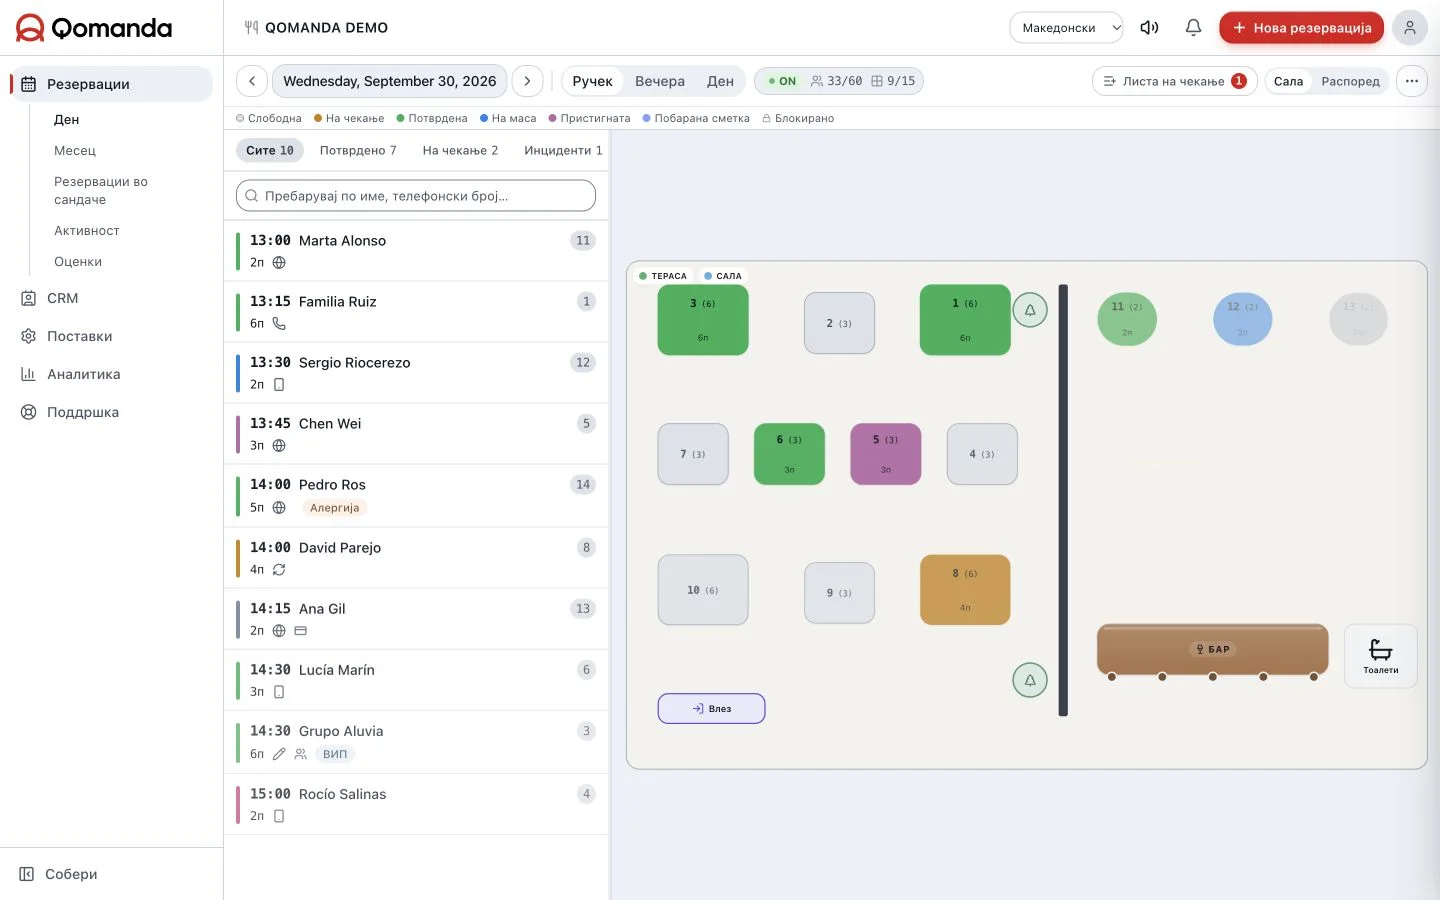The height and width of the screenshot is (900, 1440).
Task: Open Резервации во сандаче in the sidebar
Action: click(x=101, y=190)
